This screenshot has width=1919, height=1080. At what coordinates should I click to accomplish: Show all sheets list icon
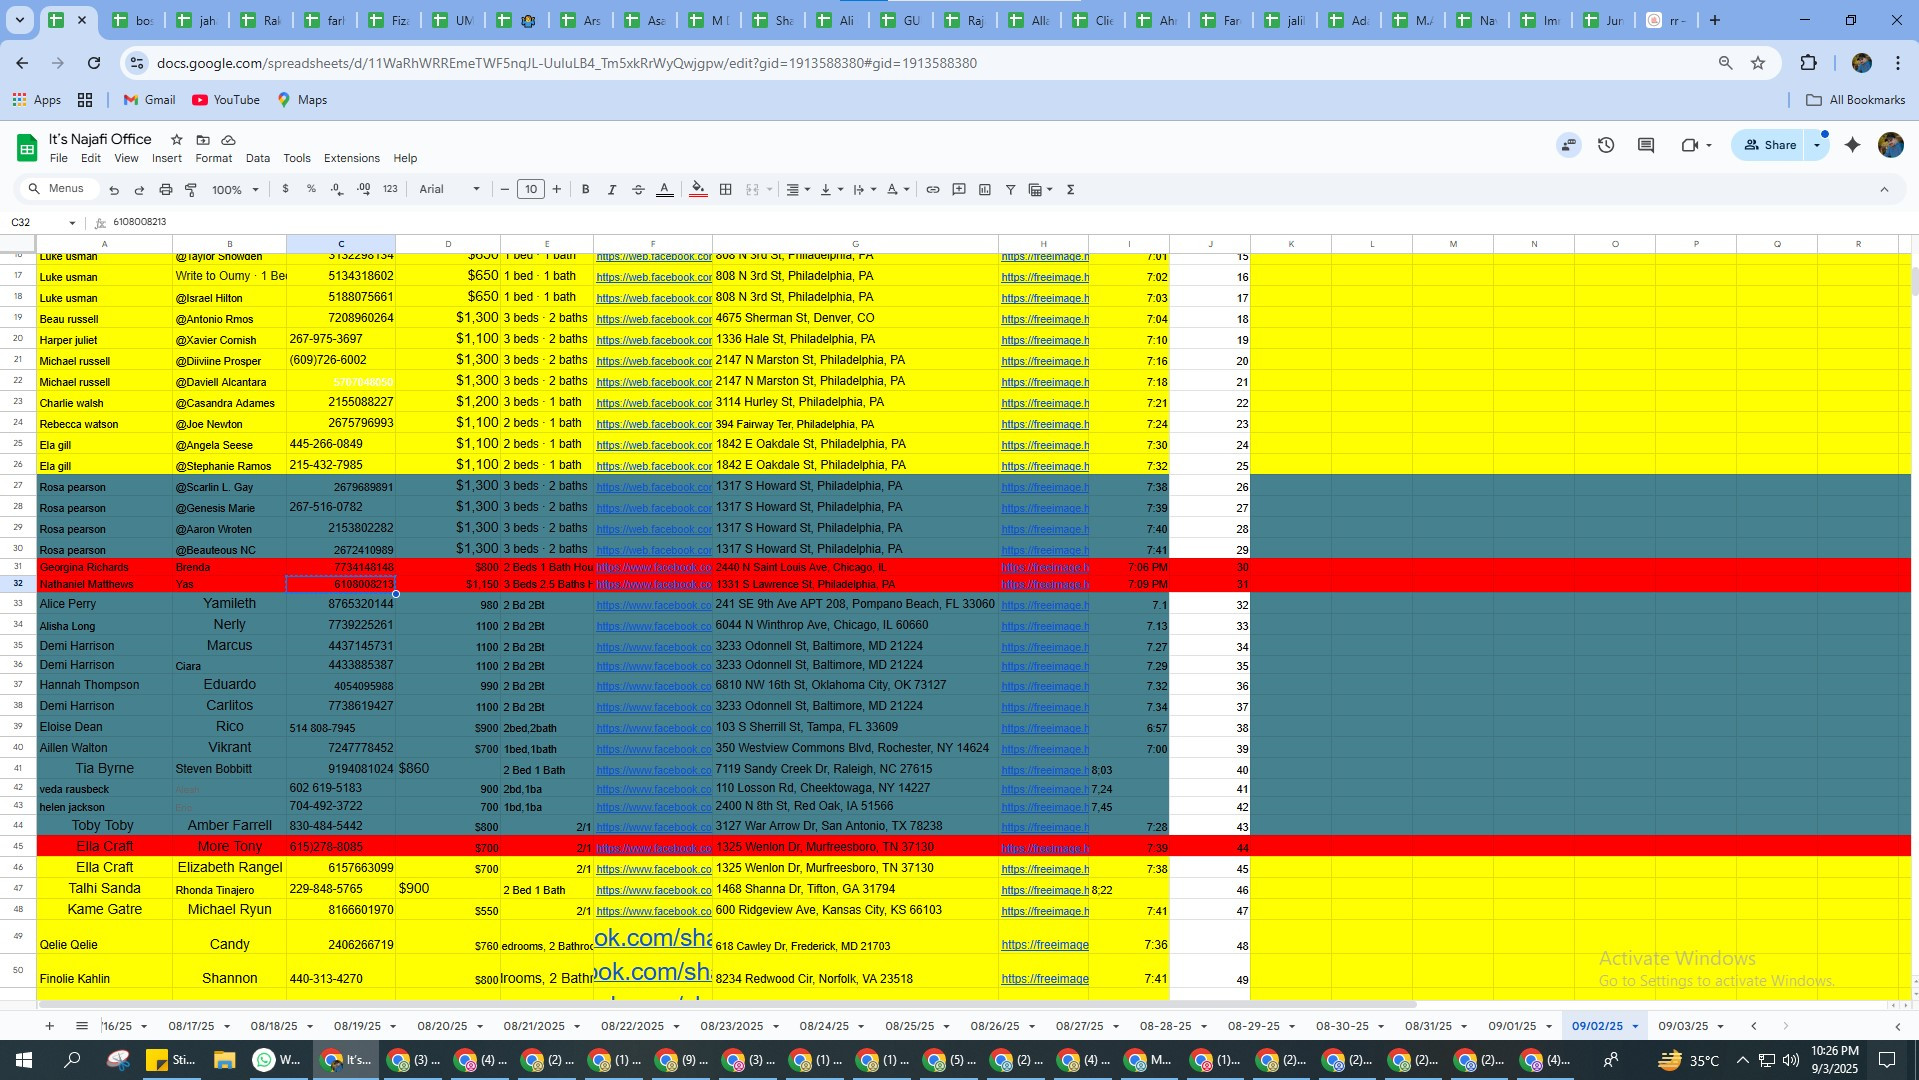tap(82, 1026)
